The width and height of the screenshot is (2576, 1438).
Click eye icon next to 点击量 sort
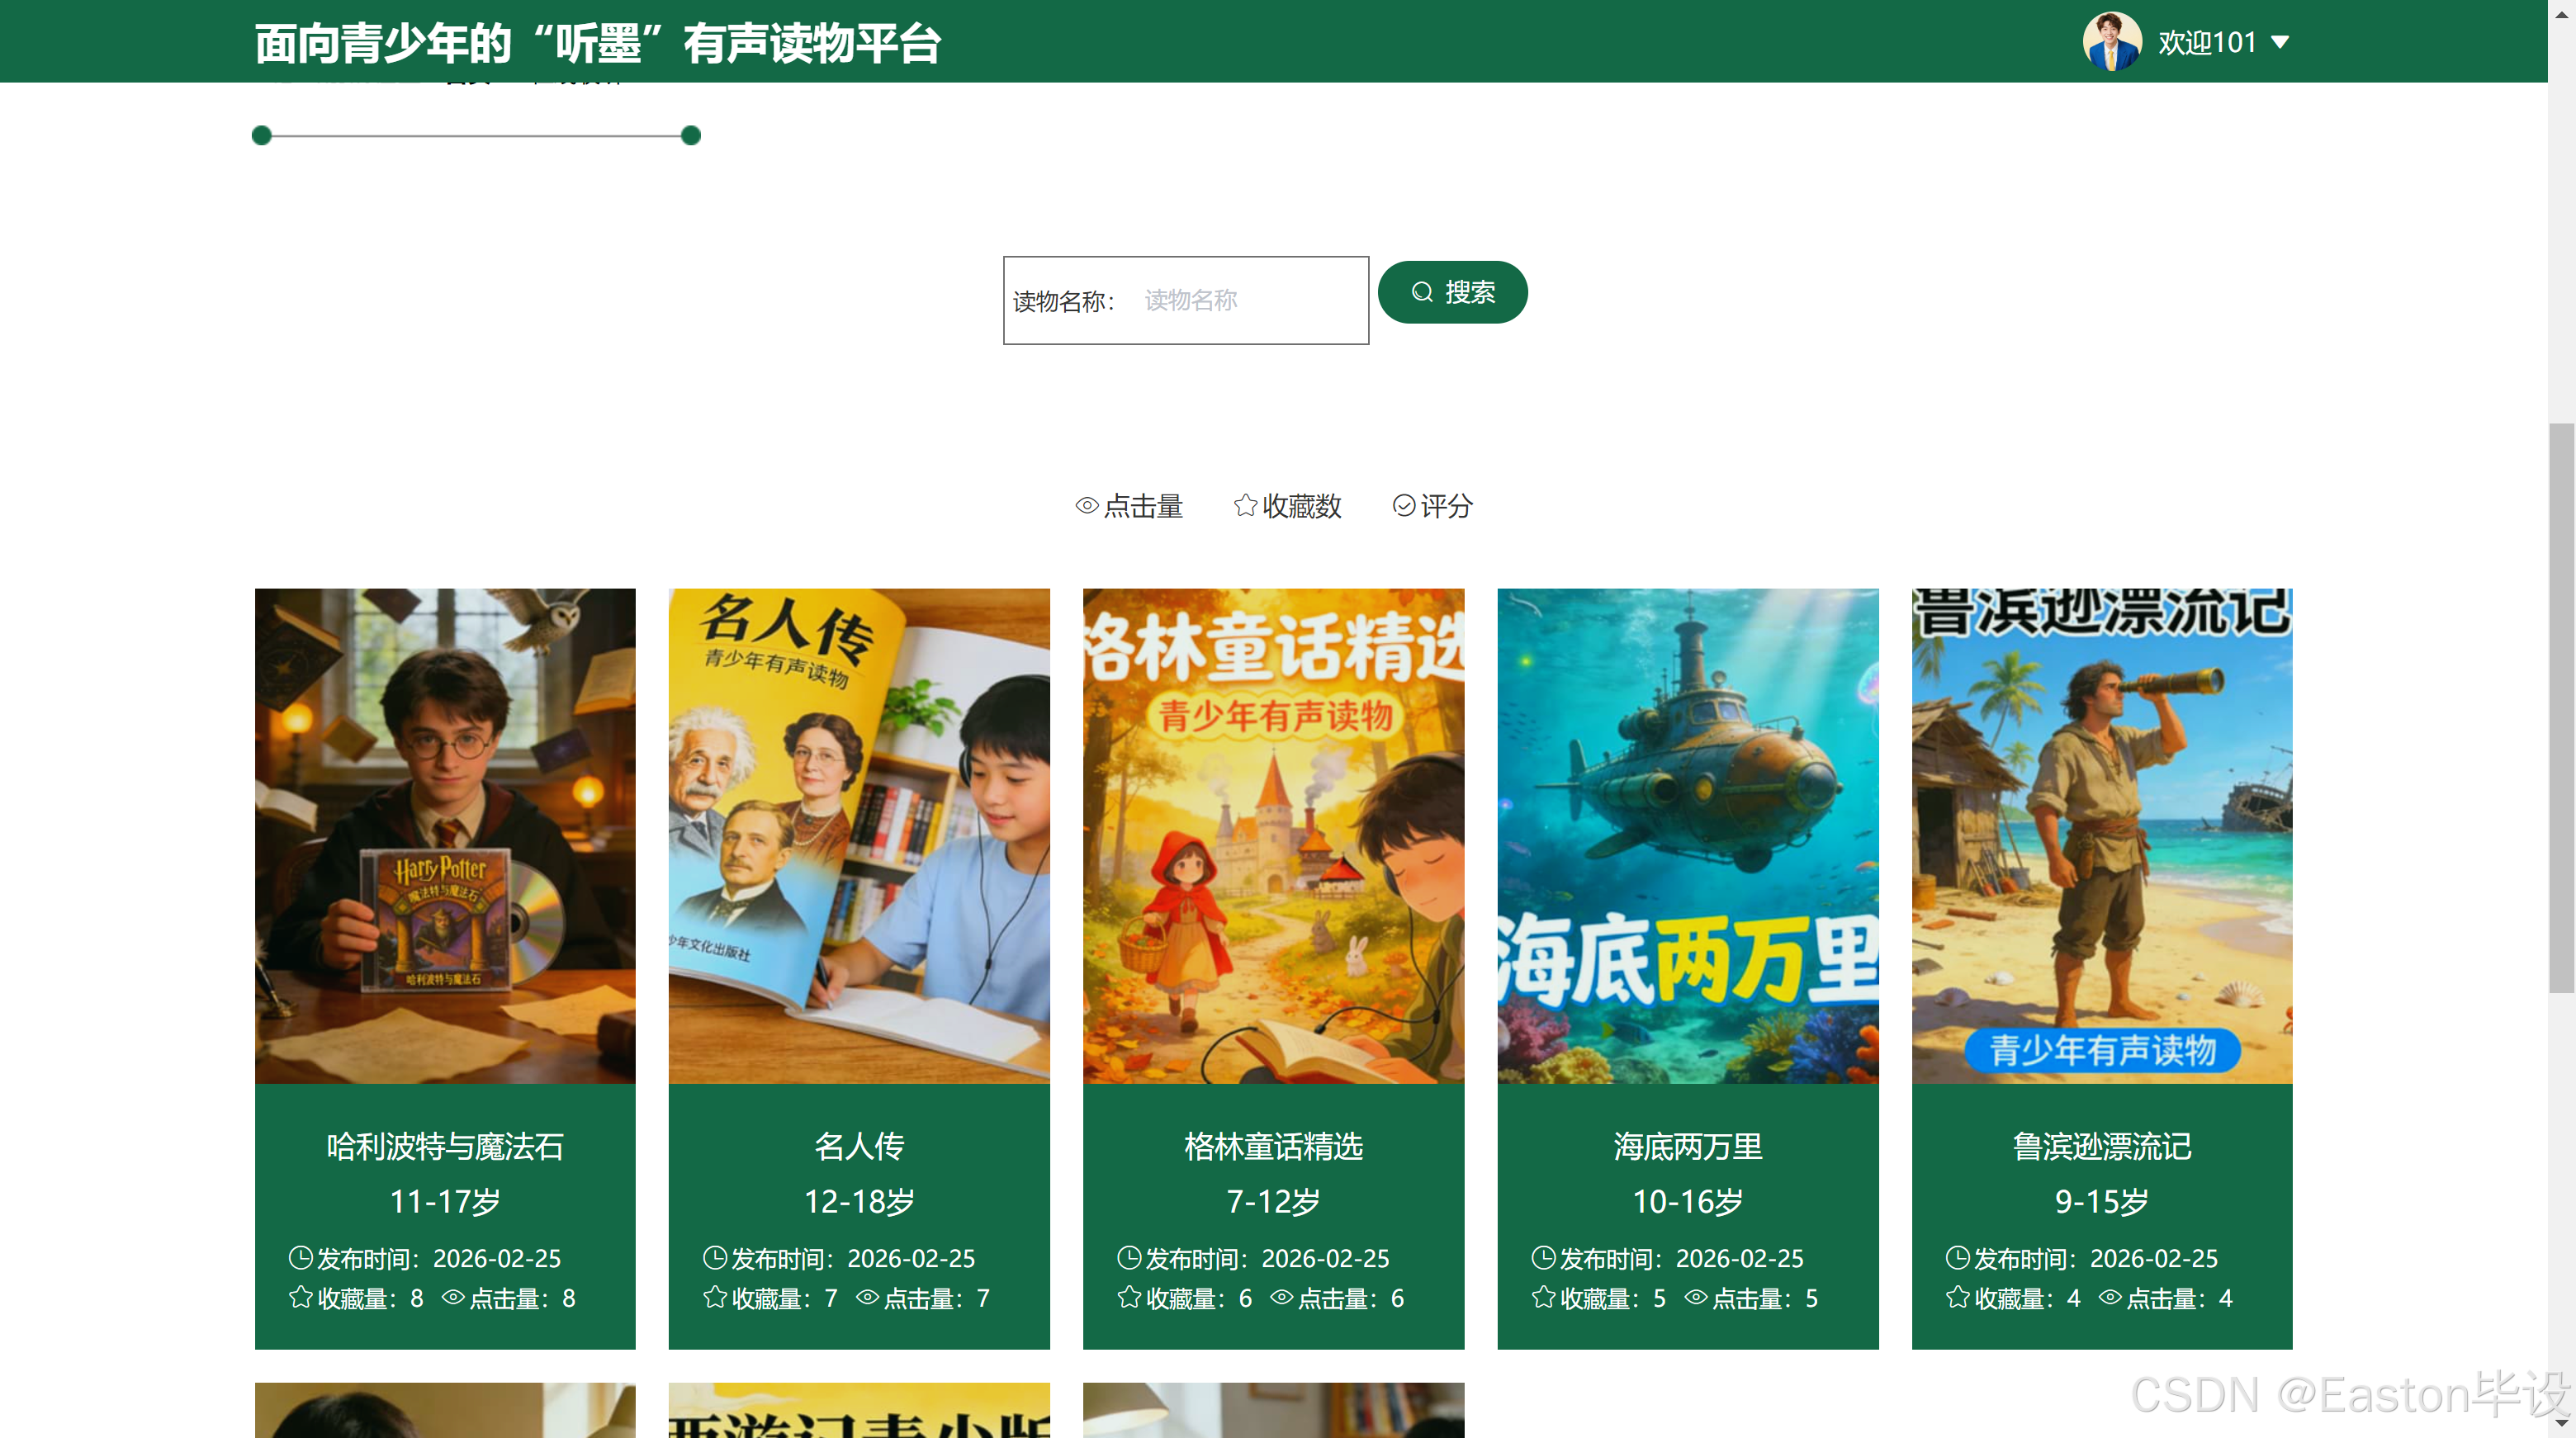pos(1087,506)
